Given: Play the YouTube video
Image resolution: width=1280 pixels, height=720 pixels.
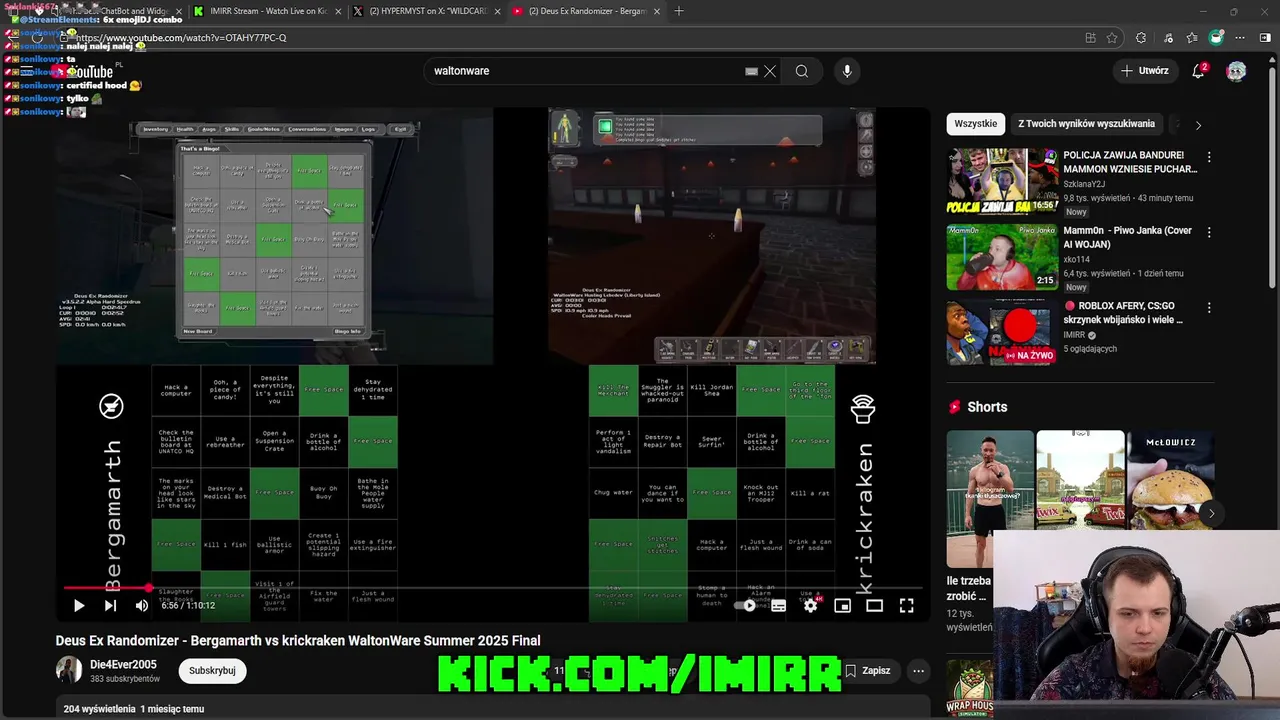Looking at the screenshot, I should (x=79, y=605).
